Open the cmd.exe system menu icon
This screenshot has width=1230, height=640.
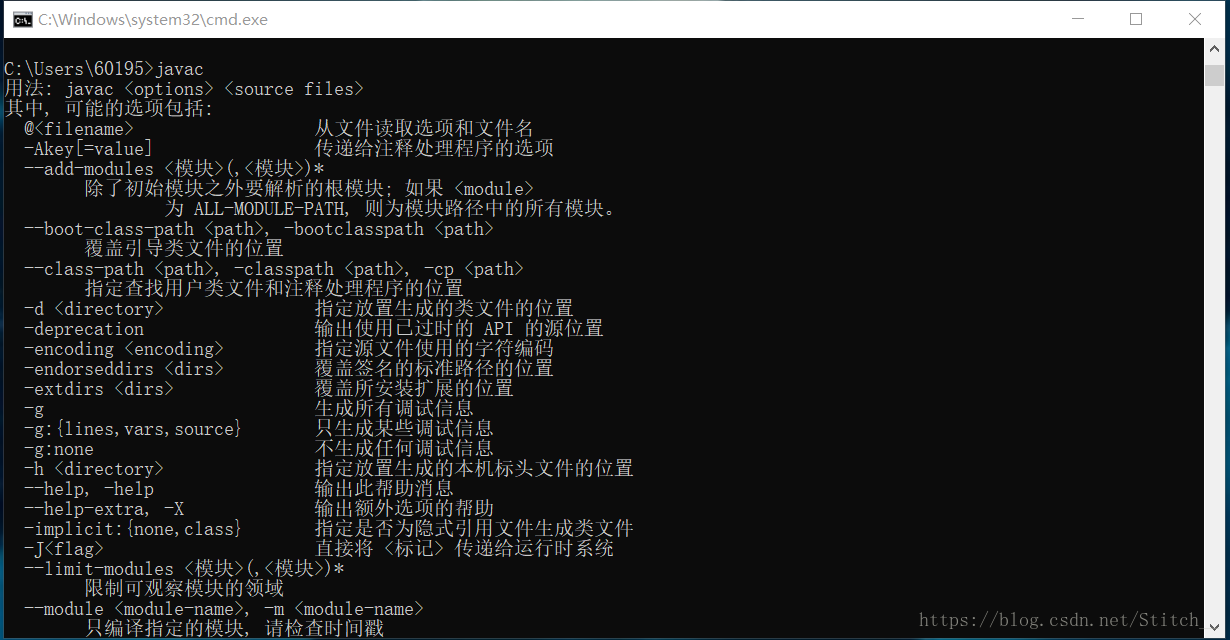pyautogui.click(x=21, y=19)
